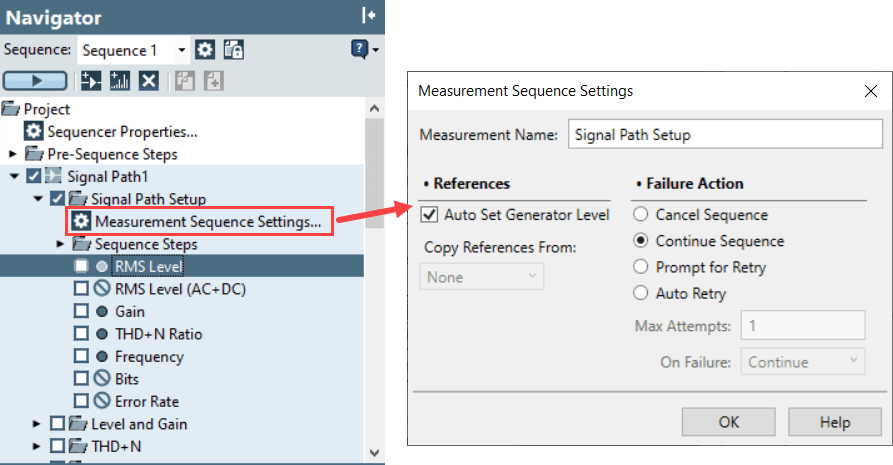This screenshot has width=893, height=465.
Task: Click OK in Measurement Sequence Settings dialog
Action: [x=730, y=422]
